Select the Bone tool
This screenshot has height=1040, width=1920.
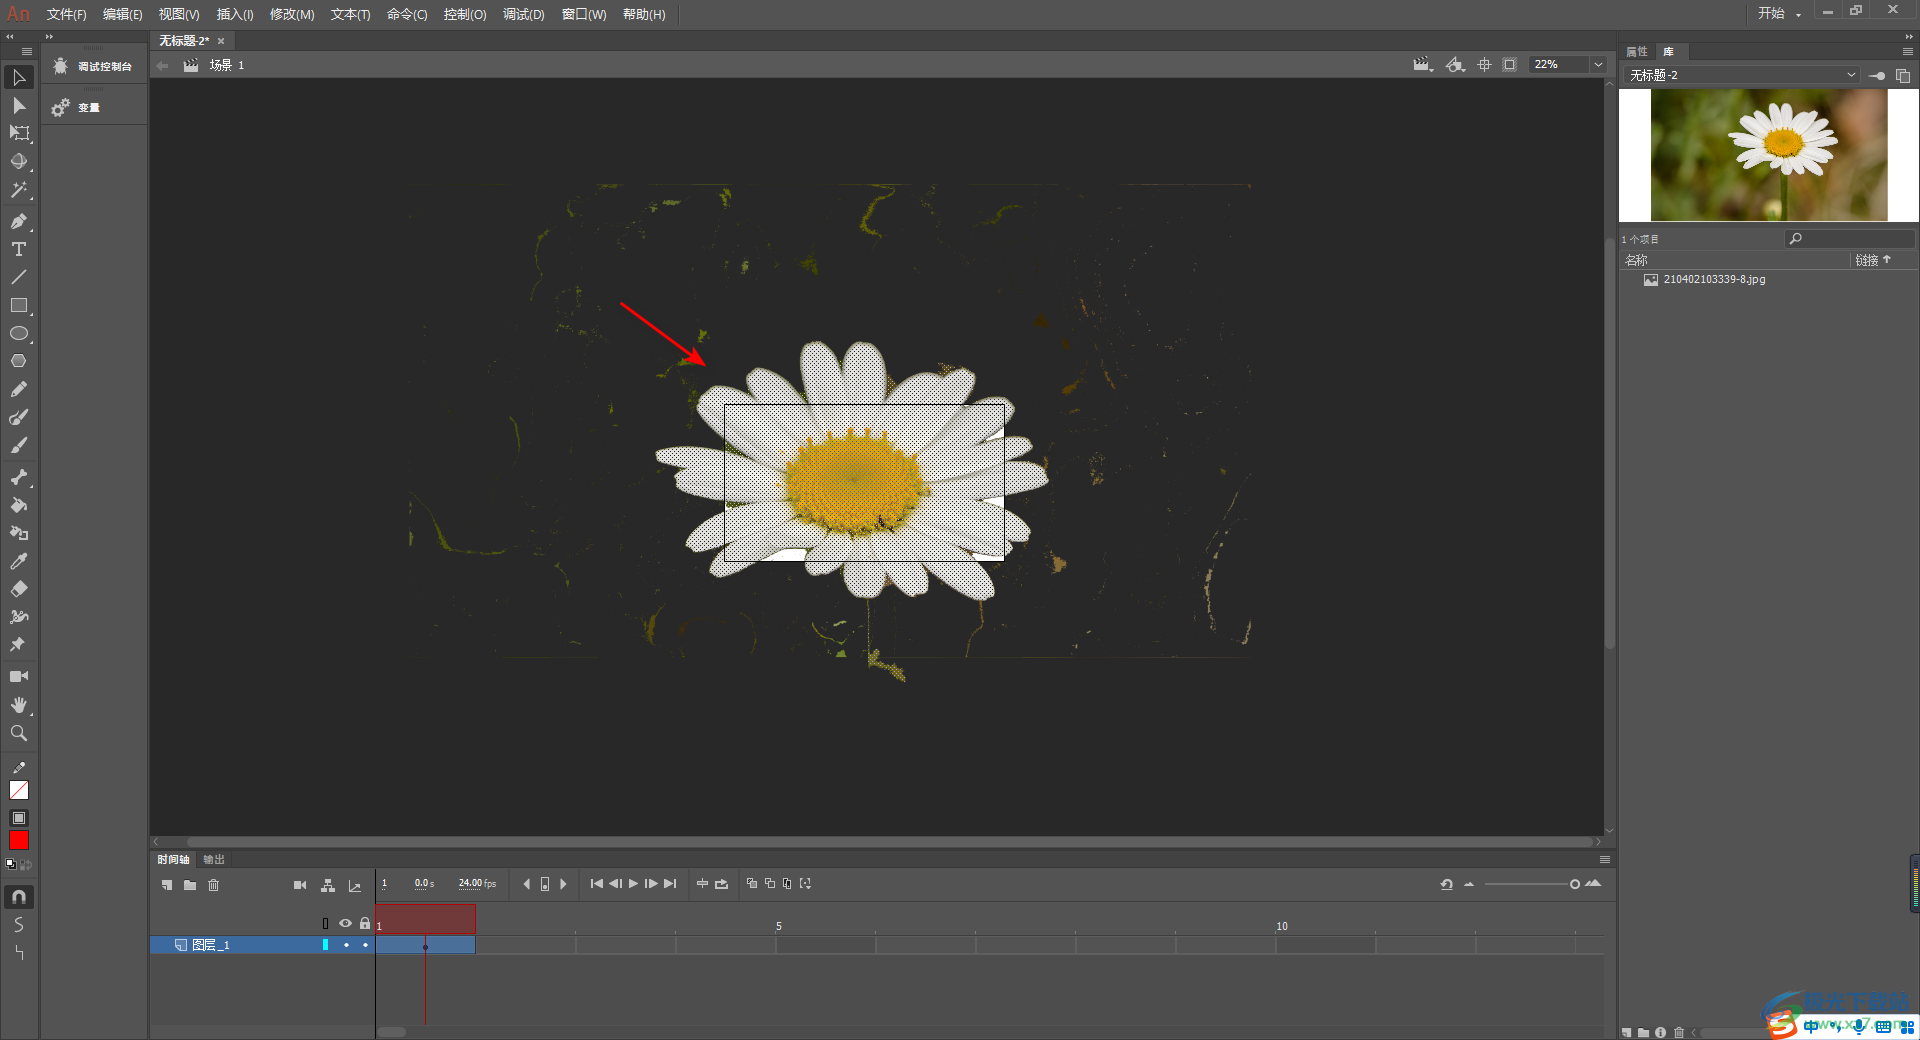point(19,477)
